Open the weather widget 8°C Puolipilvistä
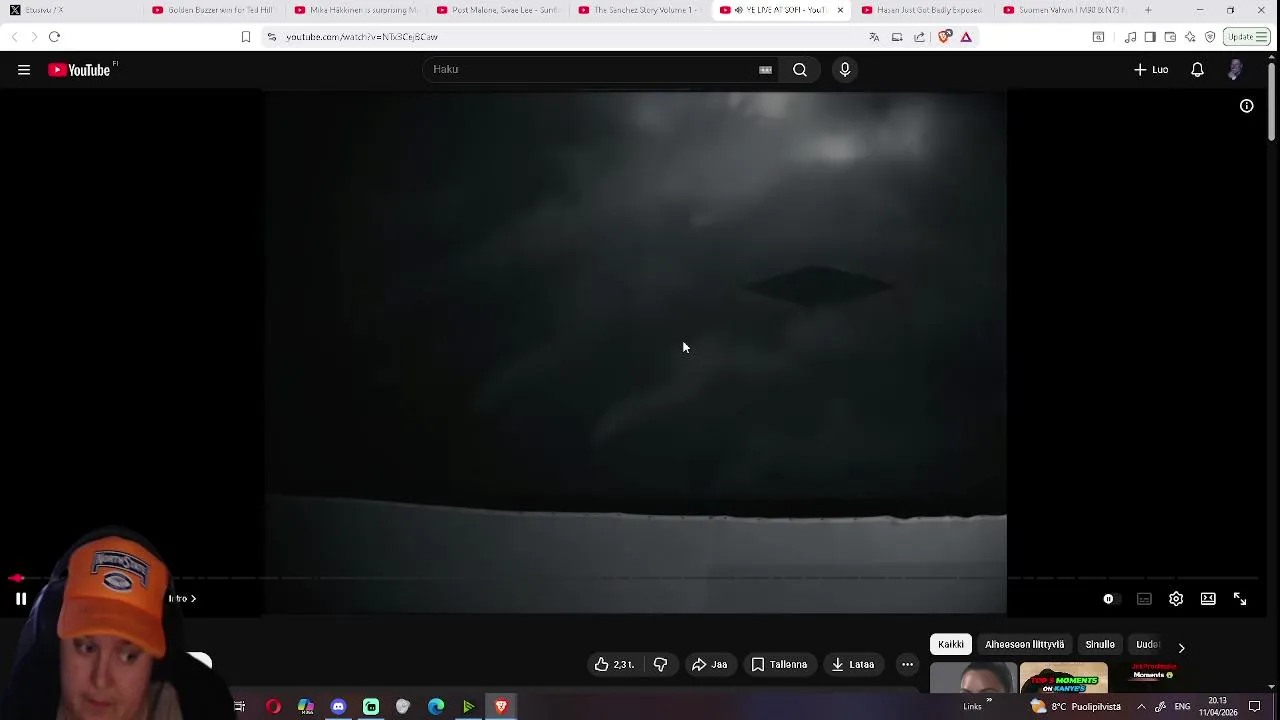Image resolution: width=1280 pixels, height=720 pixels. 1075,707
